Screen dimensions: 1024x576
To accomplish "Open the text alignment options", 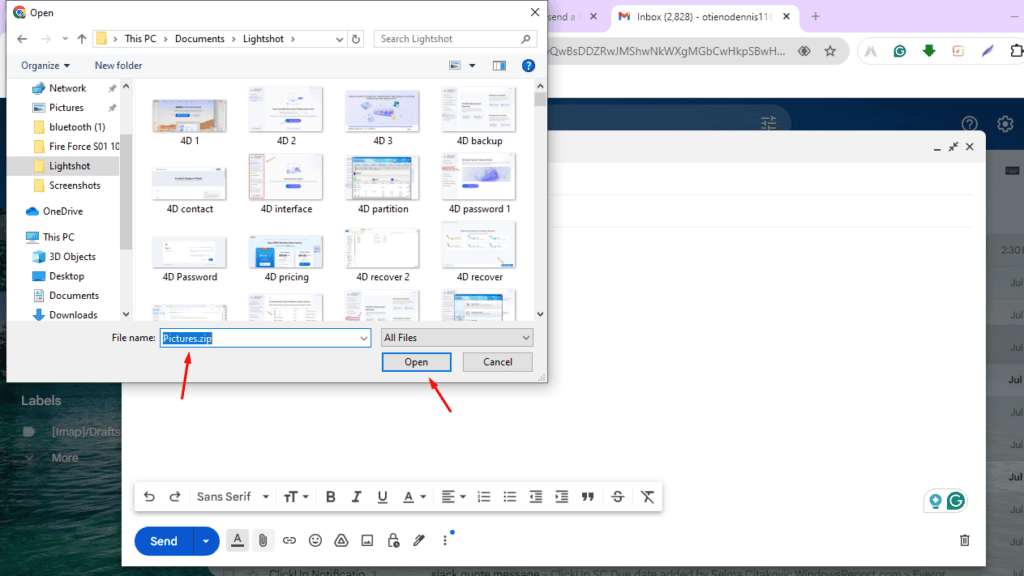I will (x=453, y=497).
